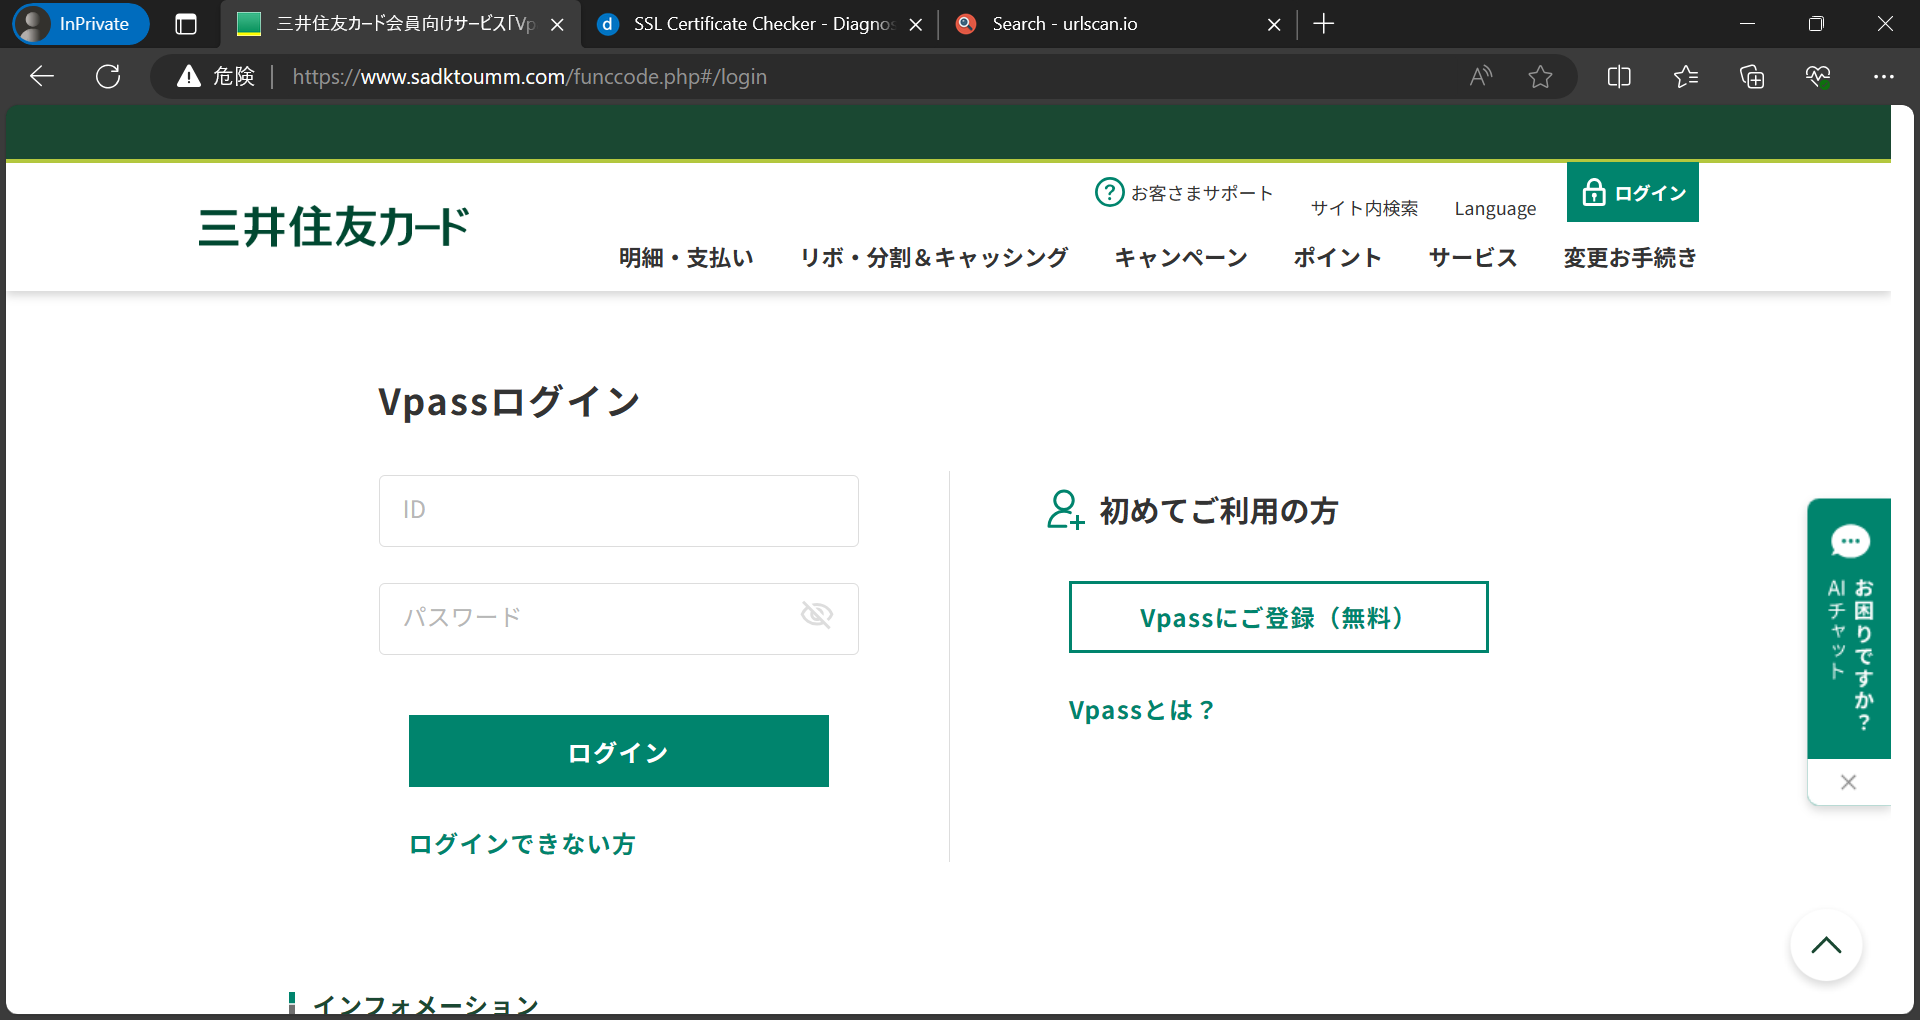This screenshot has height=1020, width=1920.
Task: Open split screen view
Action: (x=1619, y=76)
